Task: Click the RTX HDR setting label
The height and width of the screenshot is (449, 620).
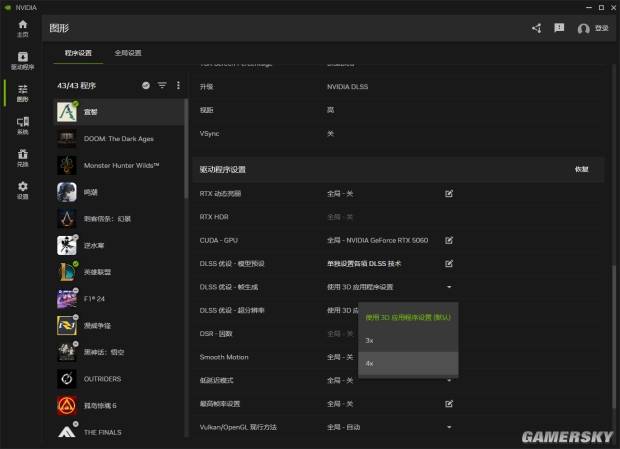Action: [214, 217]
